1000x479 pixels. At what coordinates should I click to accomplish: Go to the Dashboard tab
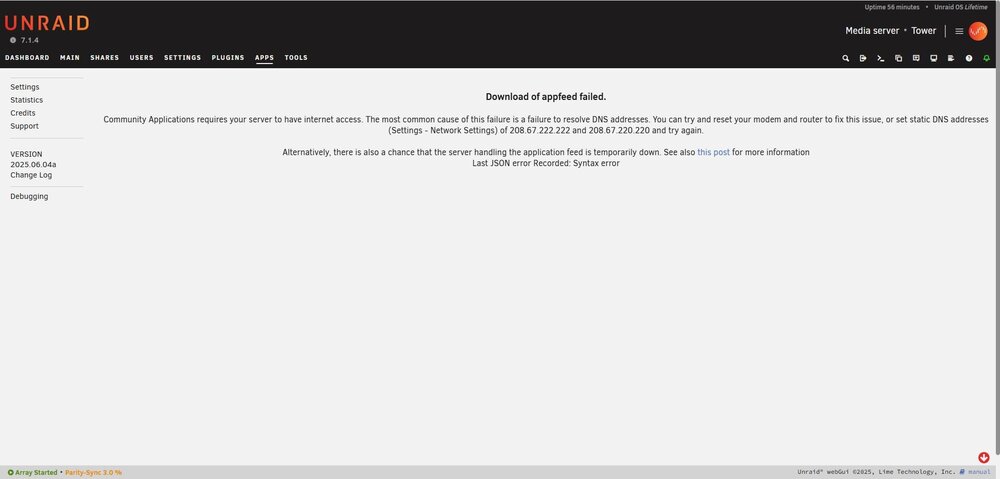27,57
